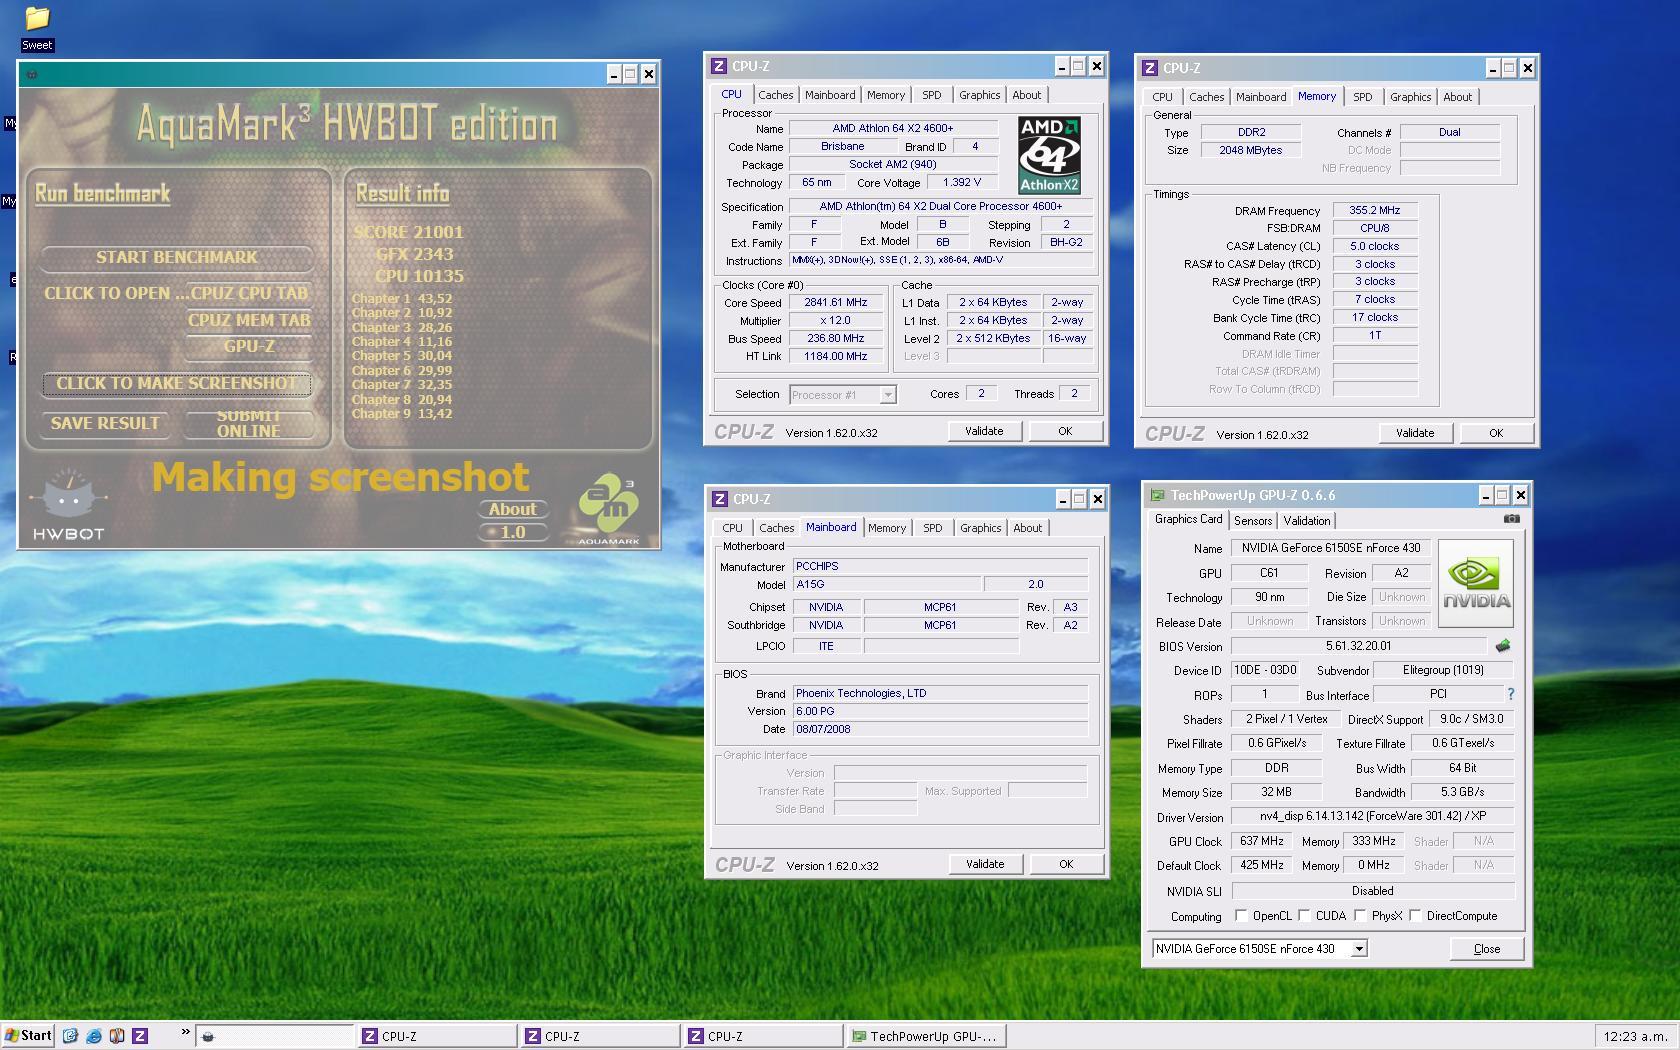Expand the quick launch overflow chevron
Image resolution: width=1680 pixels, height=1050 pixels.
tap(185, 1033)
